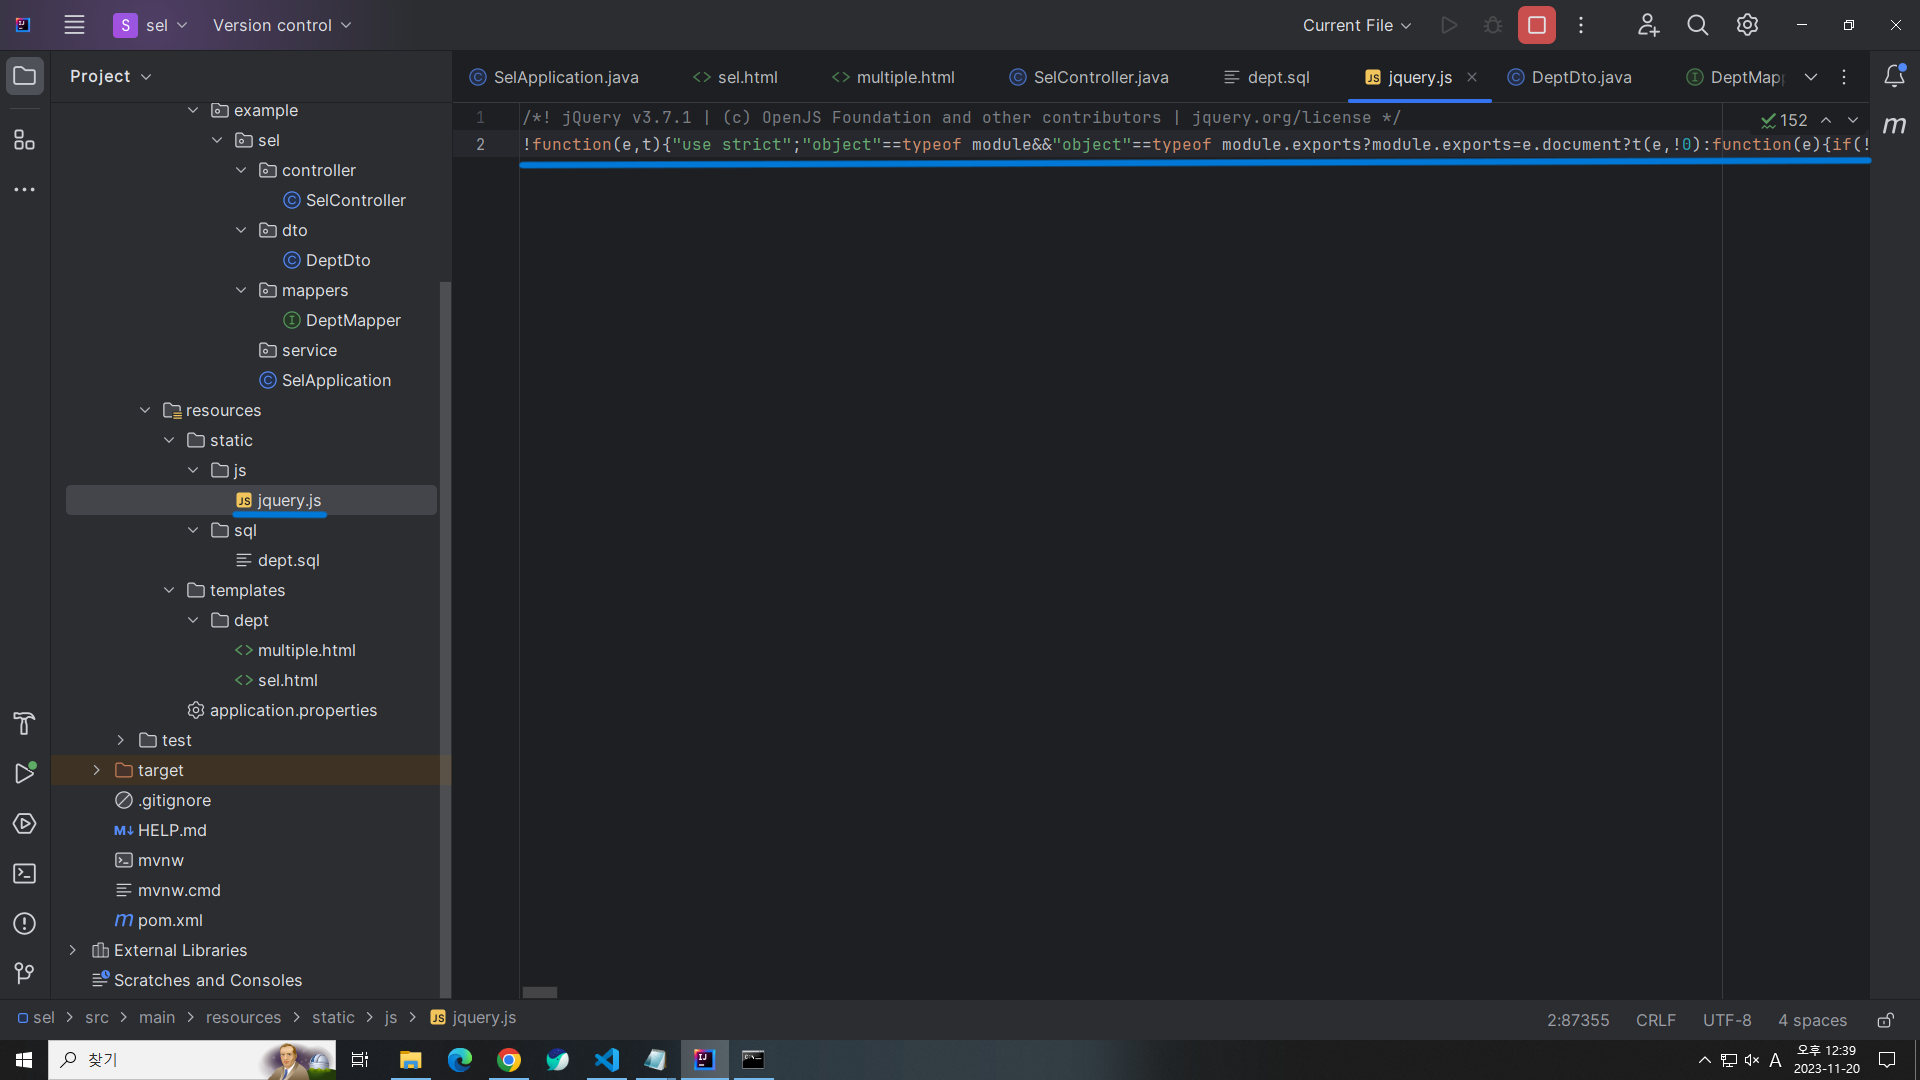This screenshot has width=1920, height=1080.
Task: Open Chrome from the taskbar
Action: [x=508, y=1060]
